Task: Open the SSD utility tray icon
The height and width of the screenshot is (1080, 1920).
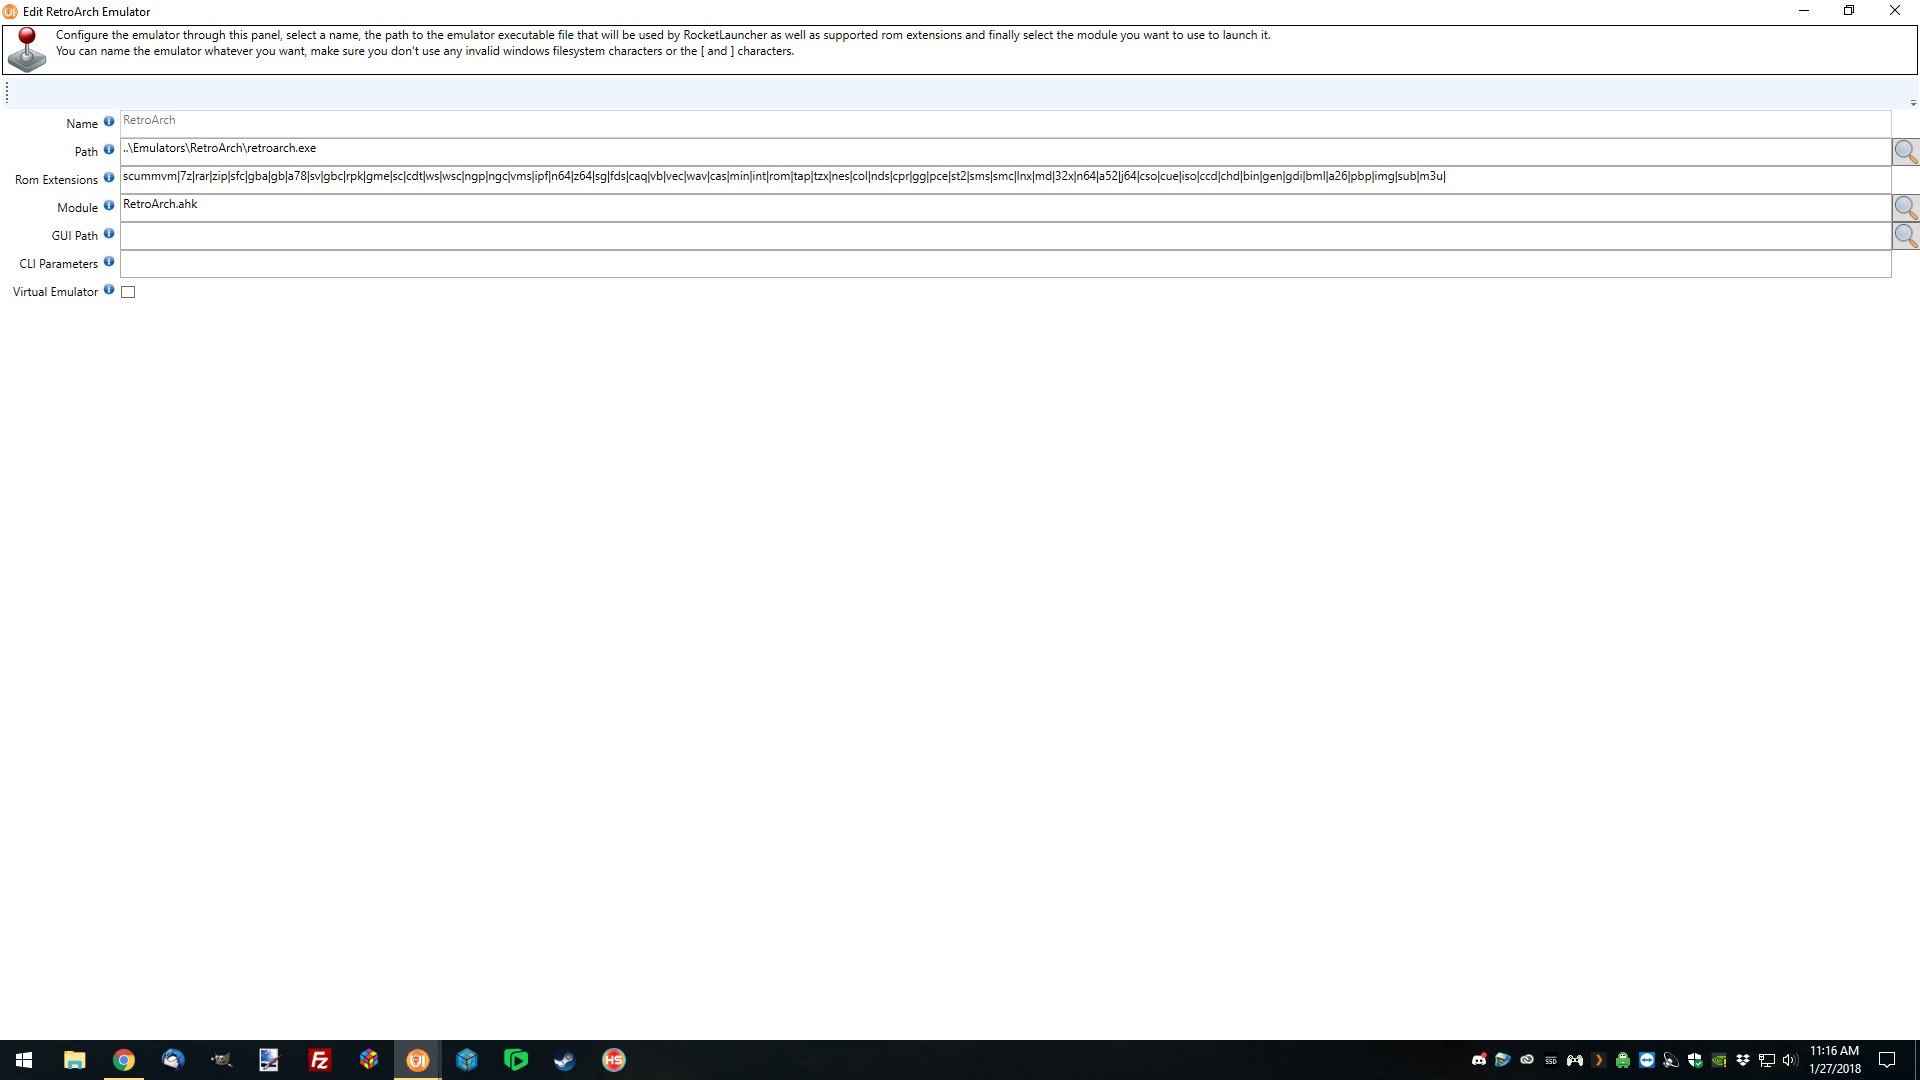Action: (x=1551, y=1060)
